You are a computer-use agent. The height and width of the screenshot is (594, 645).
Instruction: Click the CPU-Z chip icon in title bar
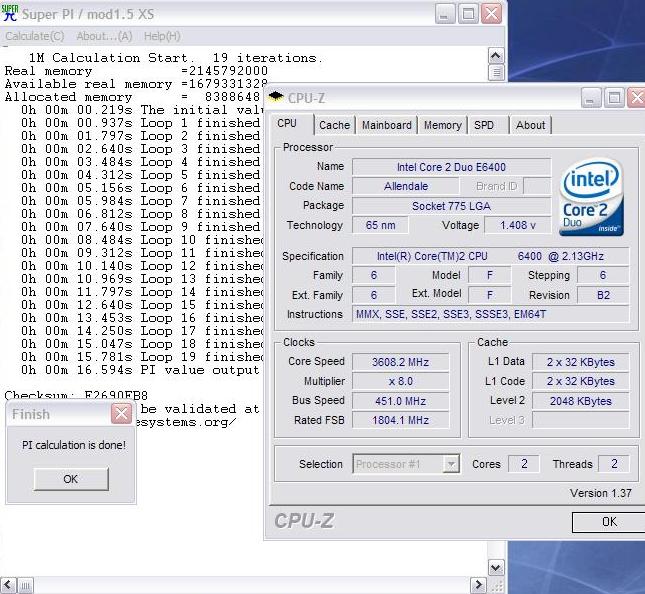[x=276, y=97]
